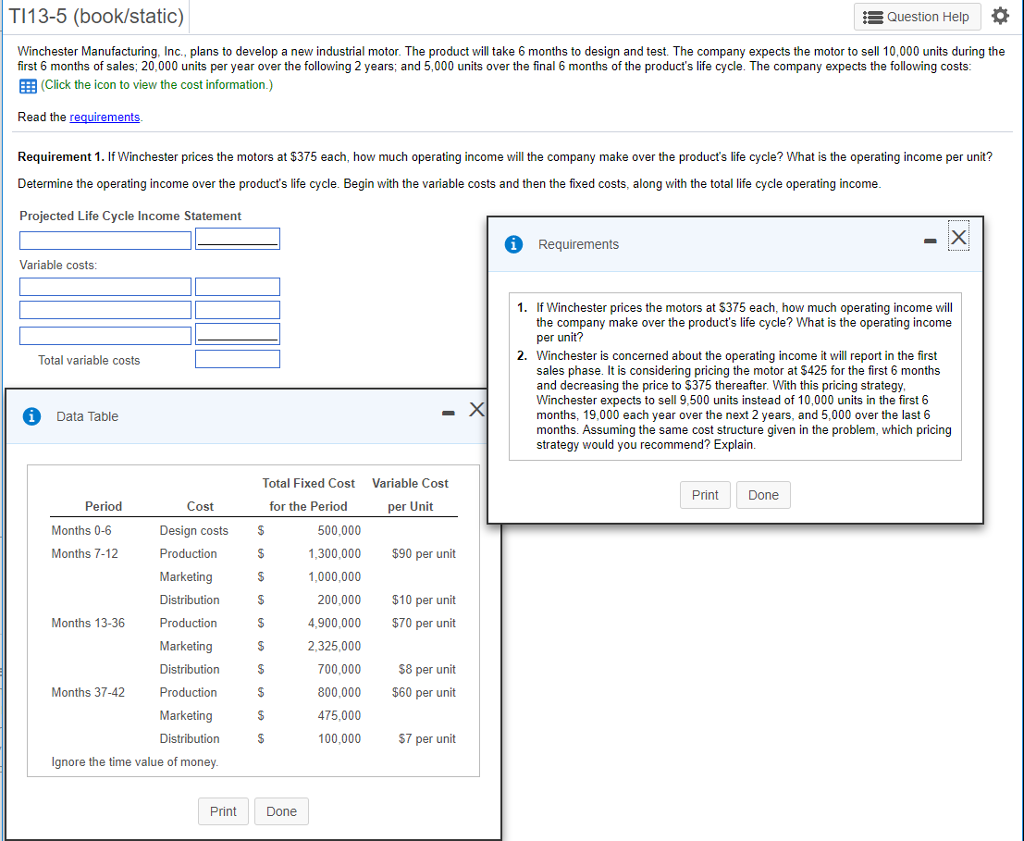The height and width of the screenshot is (841, 1024).
Task: Open the requirements link
Action: (105, 117)
